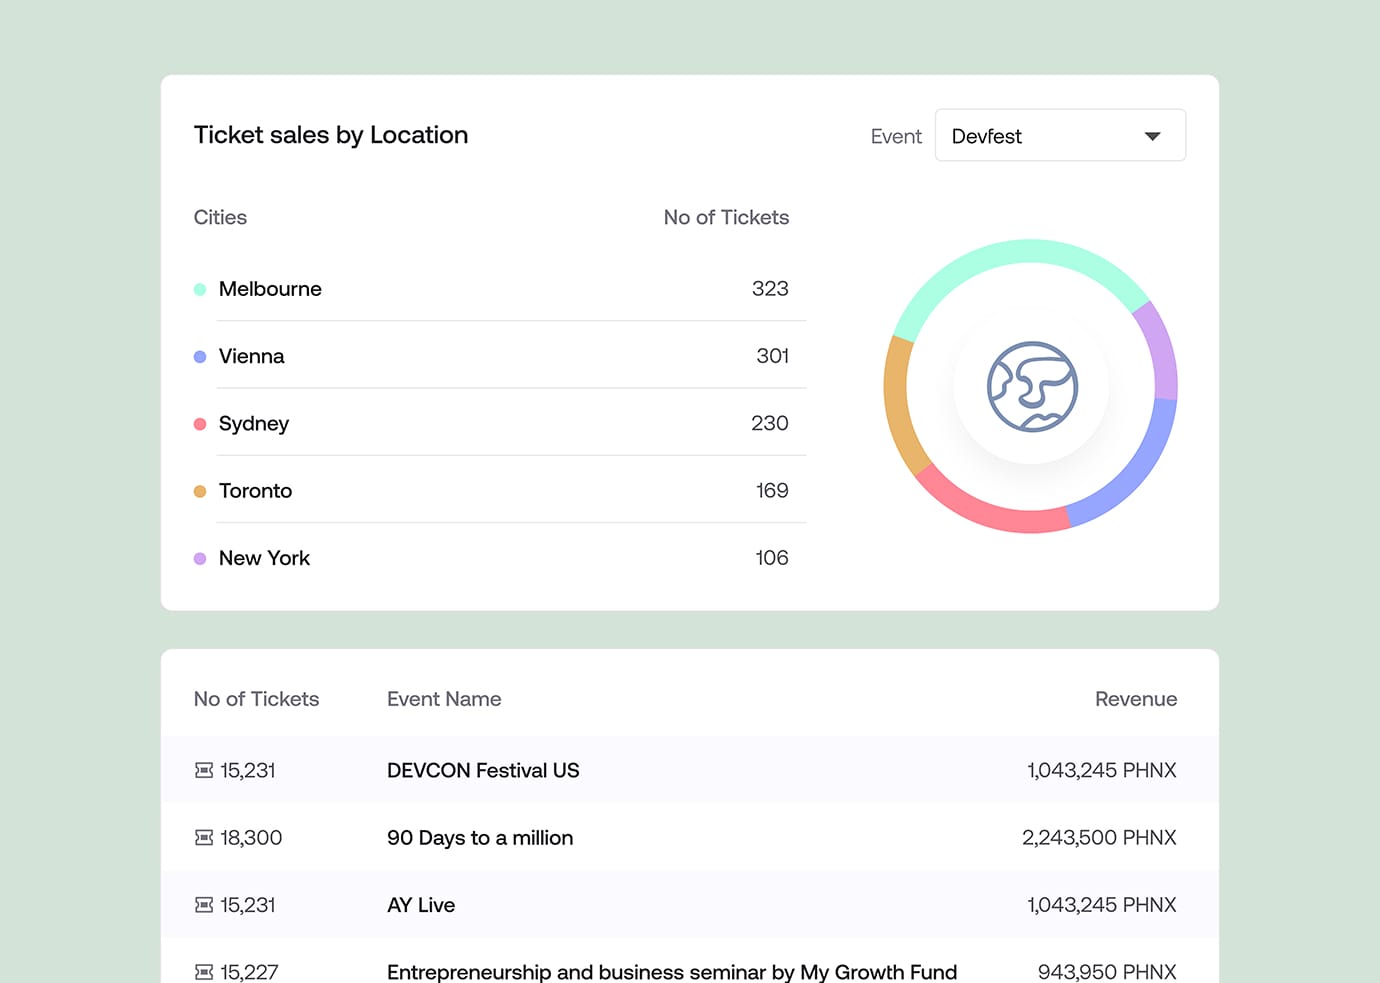Select the Sydney city row
The width and height of the screenshot is (1380, 983).
(x=500, y=423)
